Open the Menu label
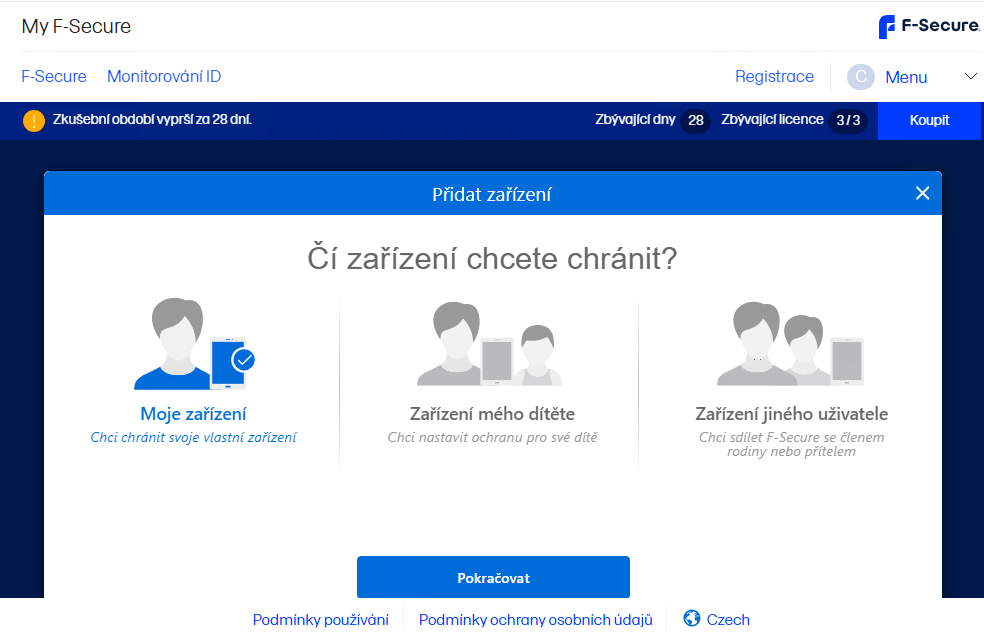Image resolution: width=984 pixels, height=642 pixels. [906, 77]
